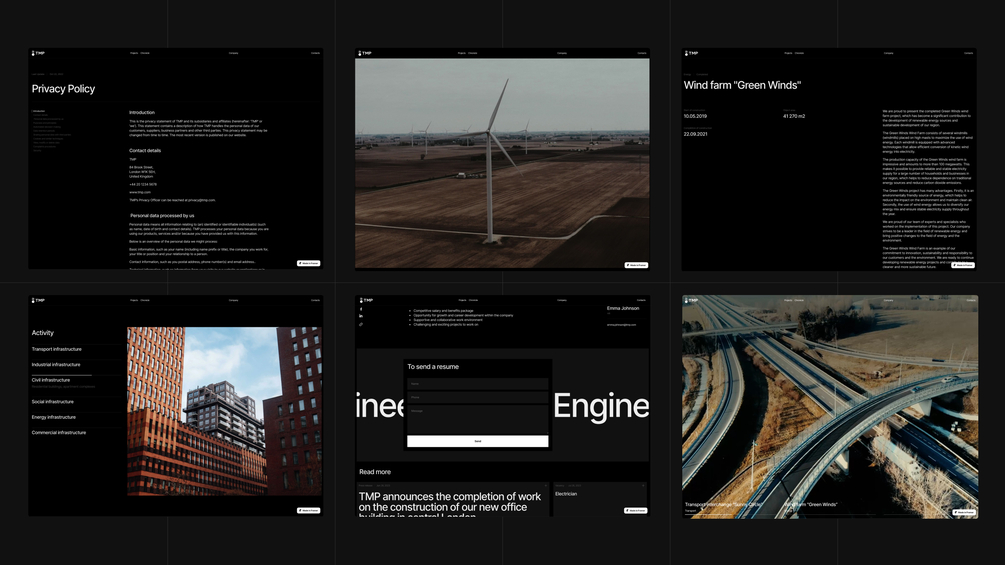Screen dimensions: 1005x565
Task: Click the Made in Framer badge on highway page
Action: [x=963, y=512]
